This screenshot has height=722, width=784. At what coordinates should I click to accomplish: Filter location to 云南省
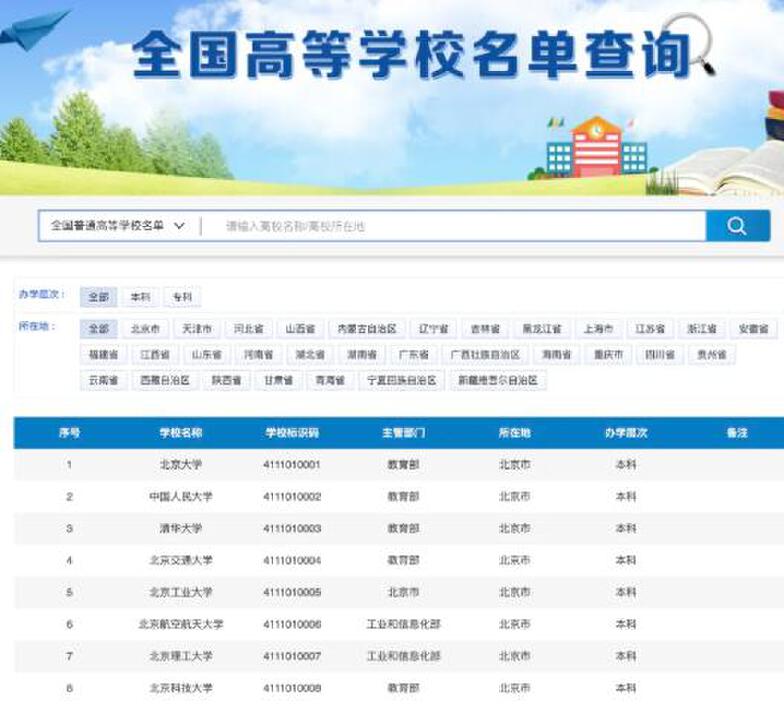pyautogui.click(x=104, y=380)
